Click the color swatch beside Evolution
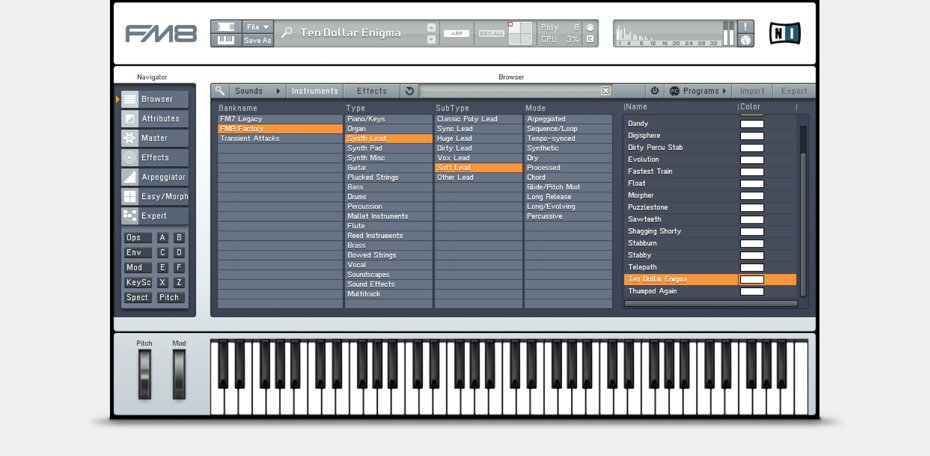The image size is (930, 456). 752,160
